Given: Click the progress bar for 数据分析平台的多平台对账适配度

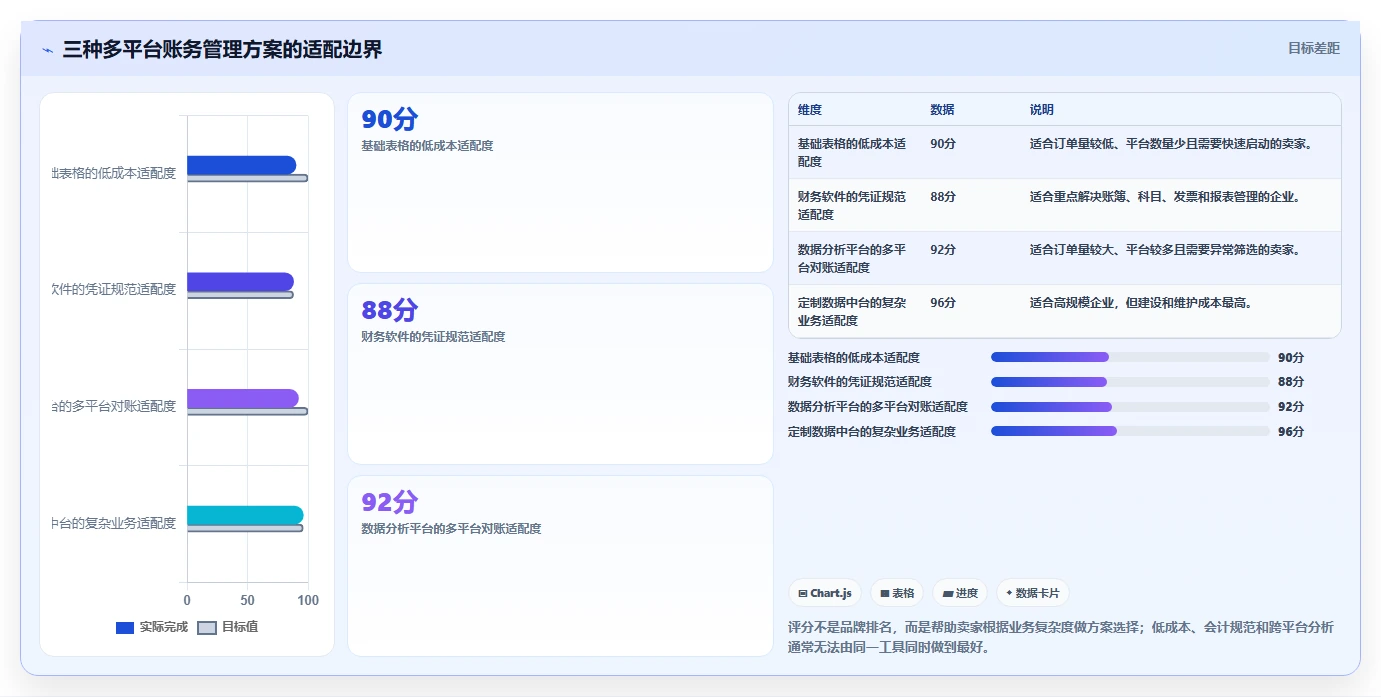Looking at the screenshot, I should [1130, 407].
